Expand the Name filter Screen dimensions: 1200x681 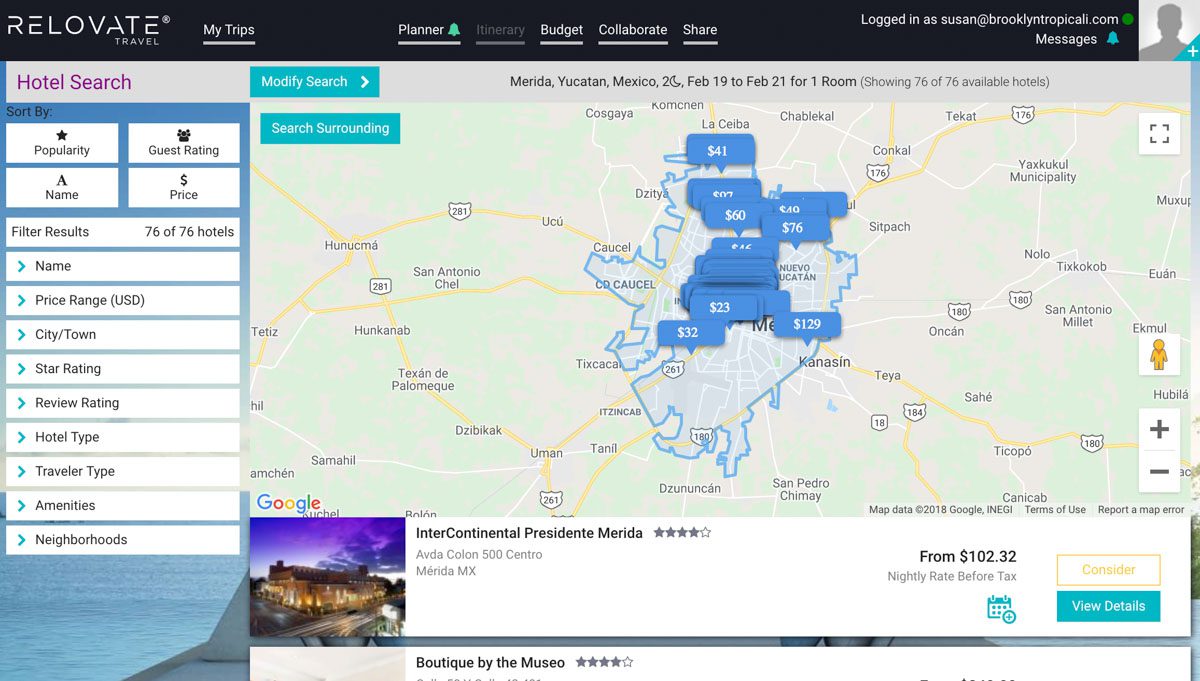coord(123,266)
